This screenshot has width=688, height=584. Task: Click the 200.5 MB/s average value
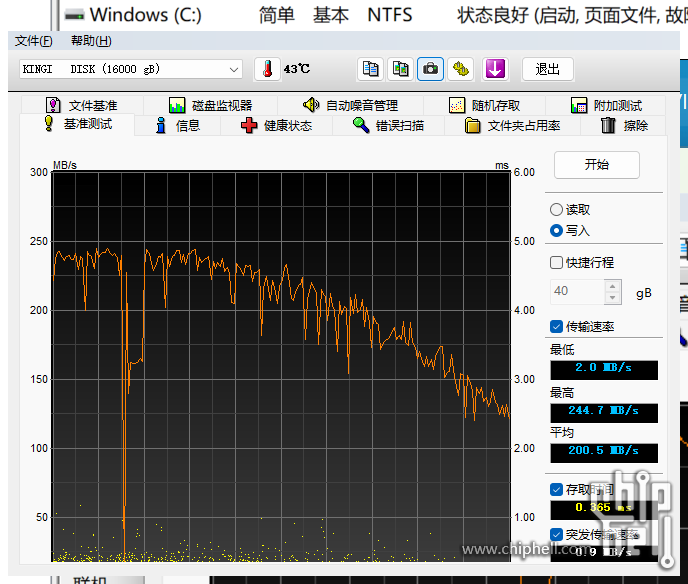coord(604,451)
